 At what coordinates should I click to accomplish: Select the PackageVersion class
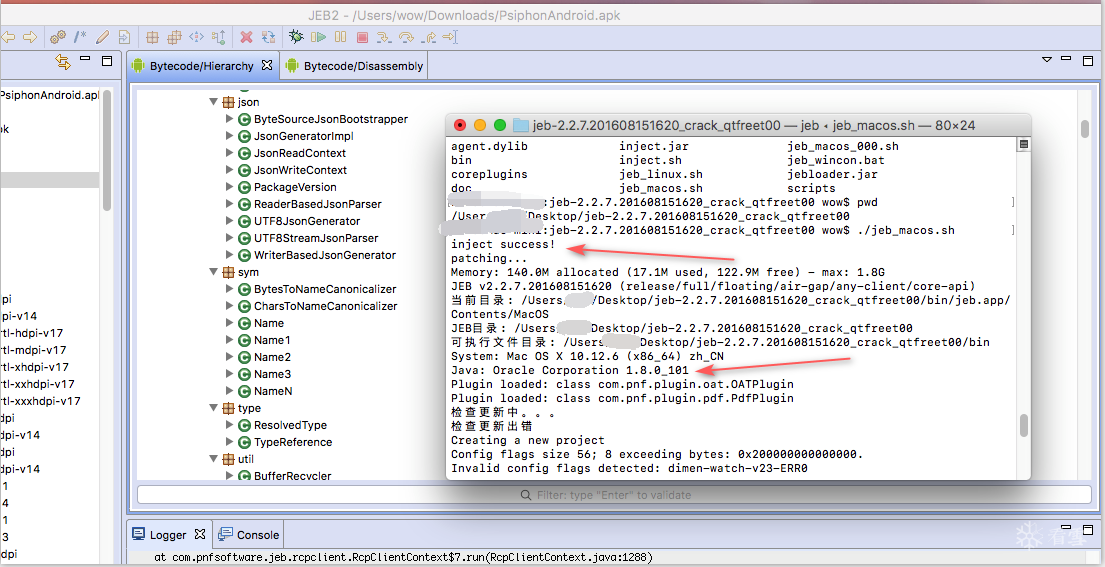coord(295,187)
